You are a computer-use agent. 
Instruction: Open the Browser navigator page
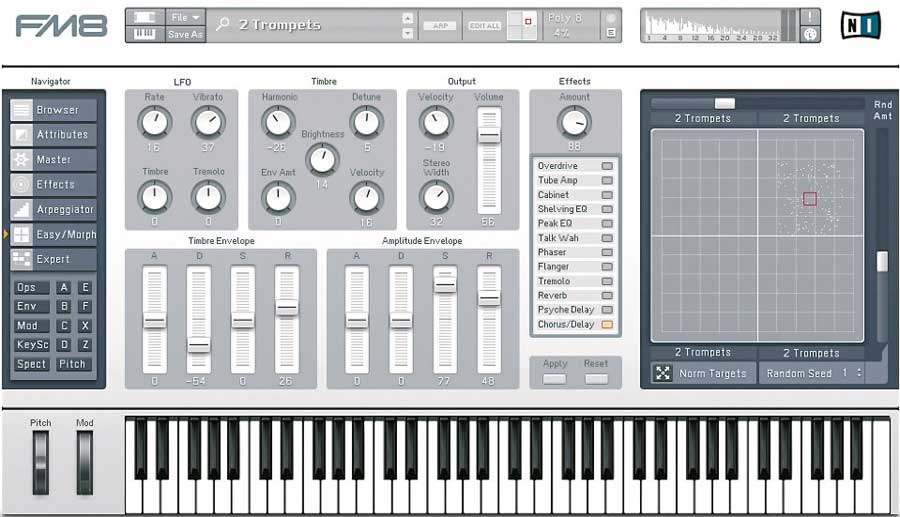click(53, 110)
